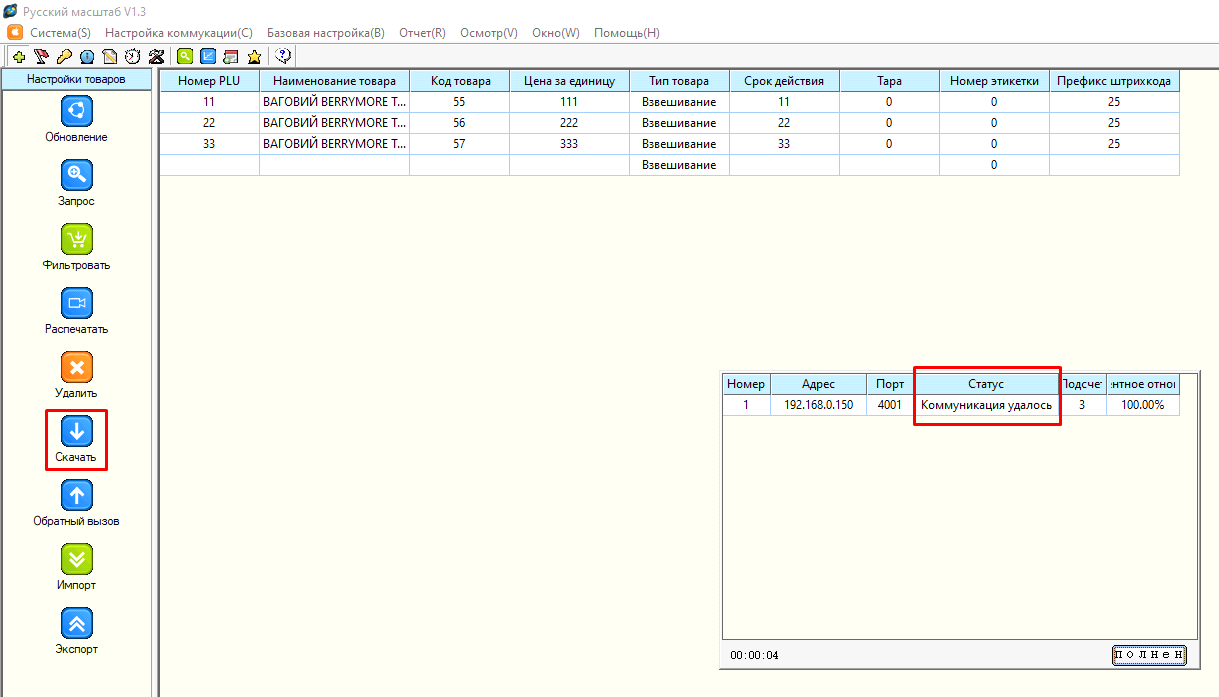Click the yellow star toolbar icon

click(254, 57)
